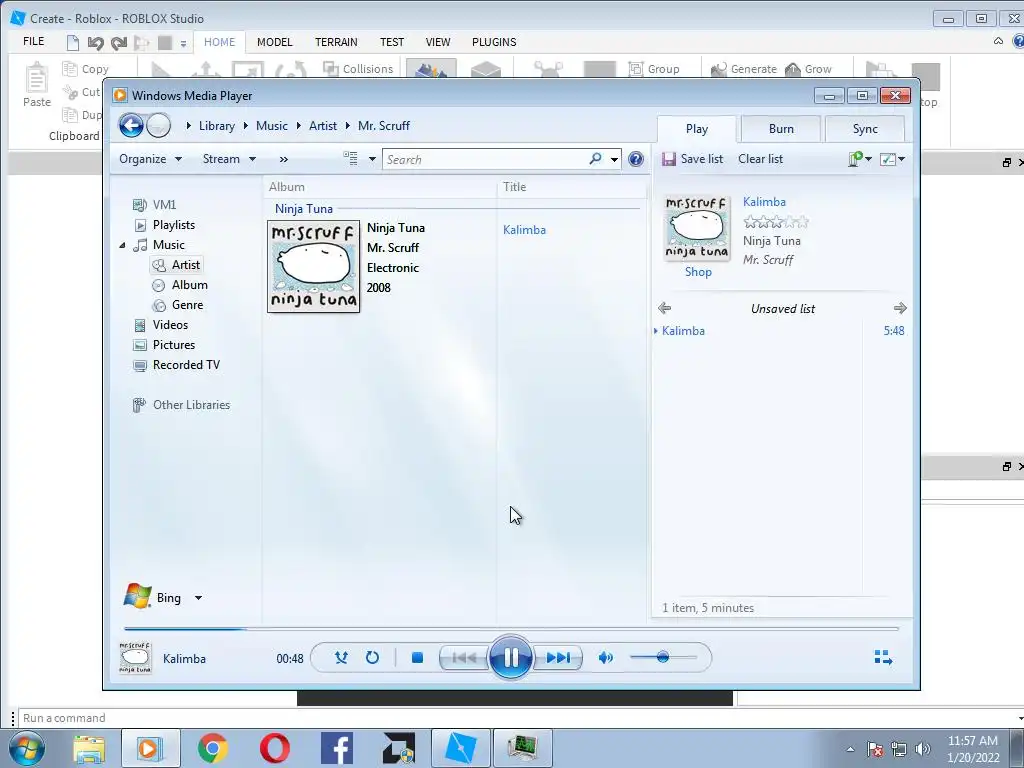Screen dimensions: 1024x768
Task: Click the Ninja Tuna album cover
Action: [x=313, y=266]
